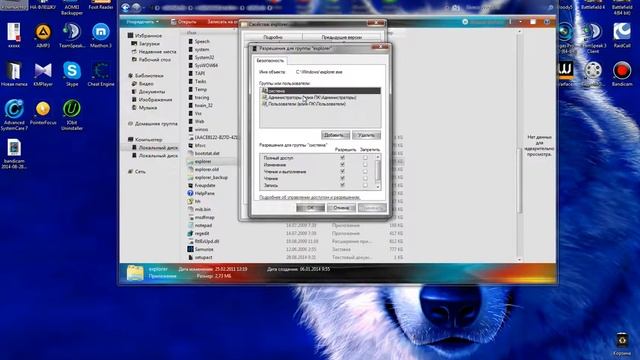
Task: Select the bandicam image file on desktop
Action: pyautogui.click(x=14, y=154)
